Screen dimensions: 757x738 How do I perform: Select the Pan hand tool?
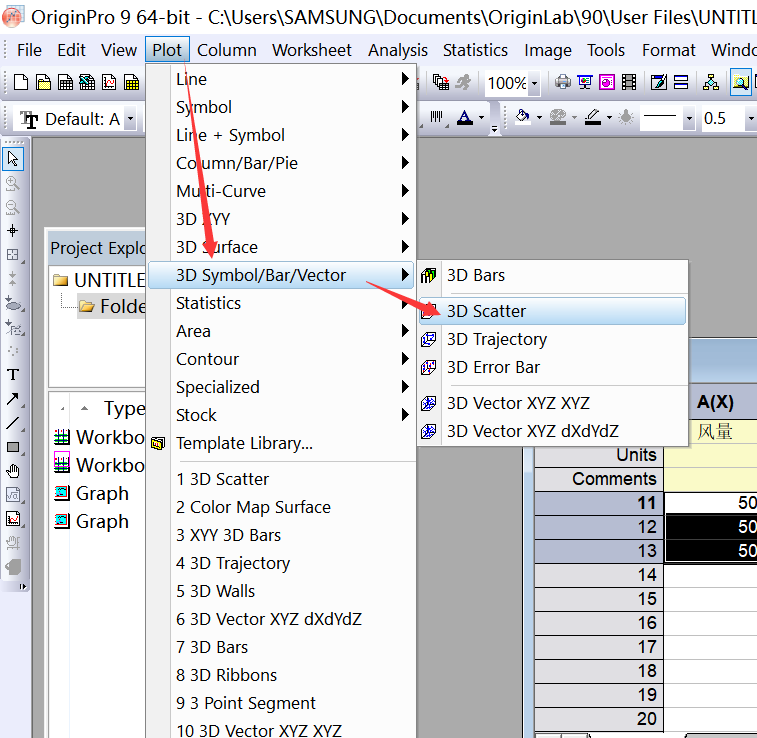[13, 471]
